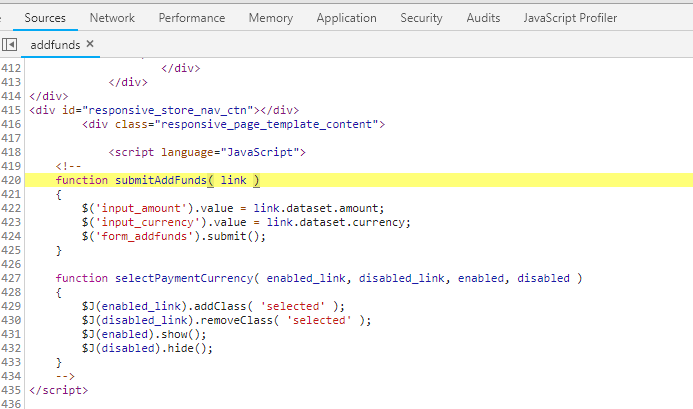
Task: Open the Network tab
Action: coord(112,18)
